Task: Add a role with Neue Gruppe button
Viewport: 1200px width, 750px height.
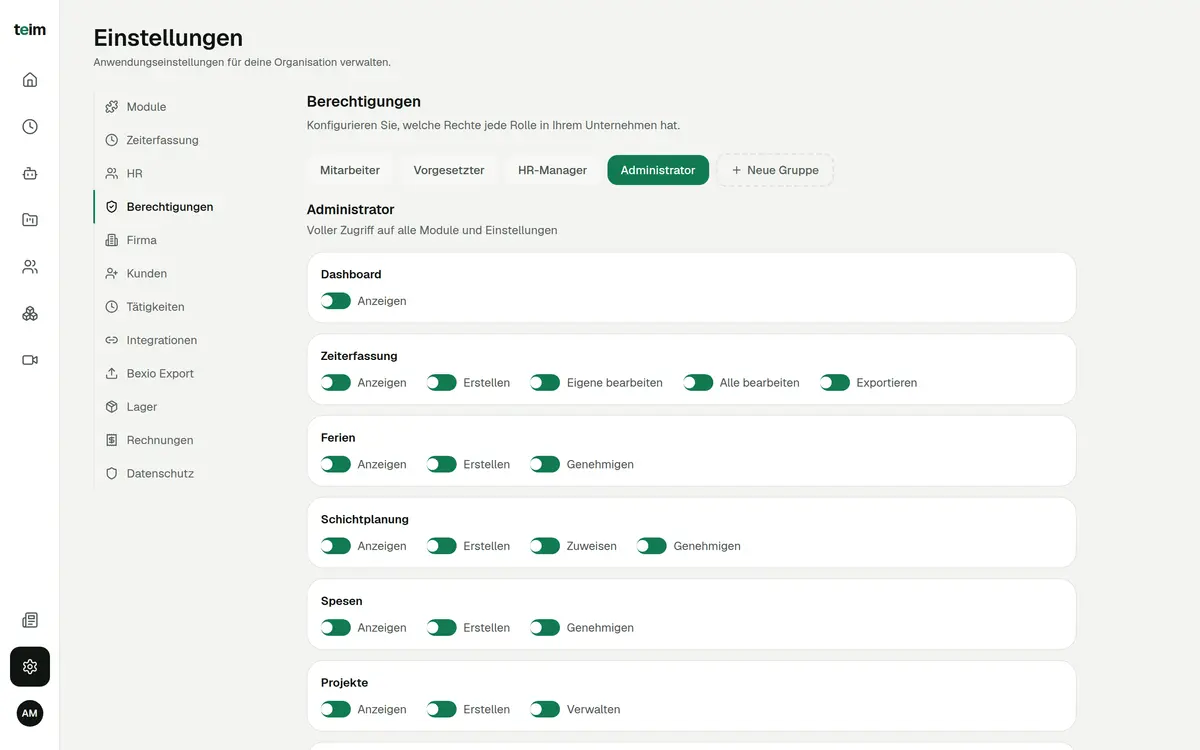Action: pyautogui.click(x=775, y=170)
